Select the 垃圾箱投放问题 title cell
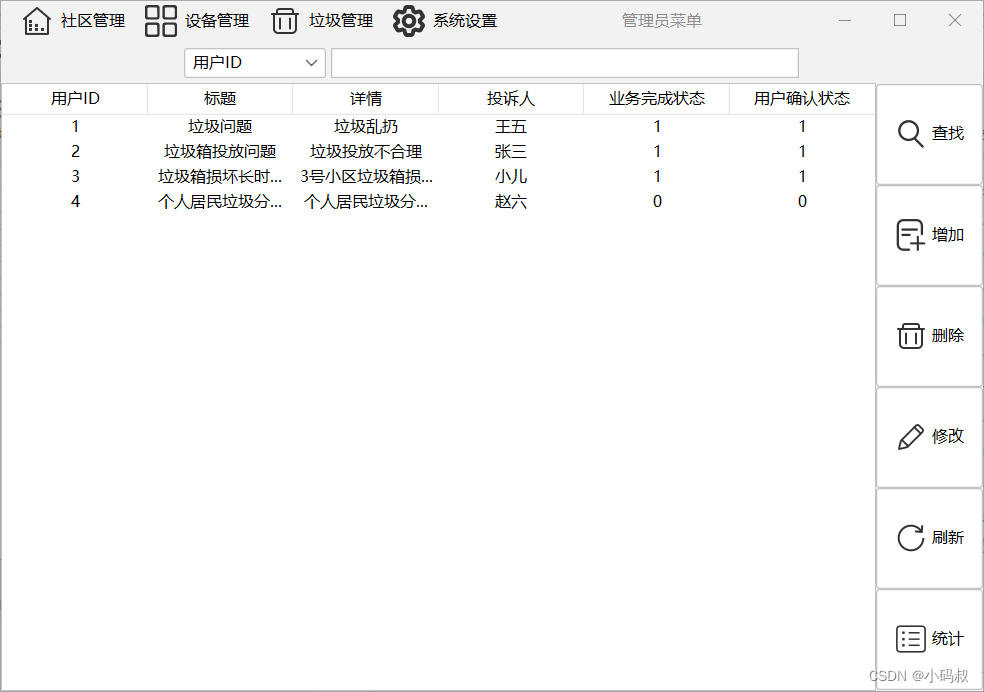The height and width of the screenshot is (692, 984). pyautogui.click(x=220, y=152)
